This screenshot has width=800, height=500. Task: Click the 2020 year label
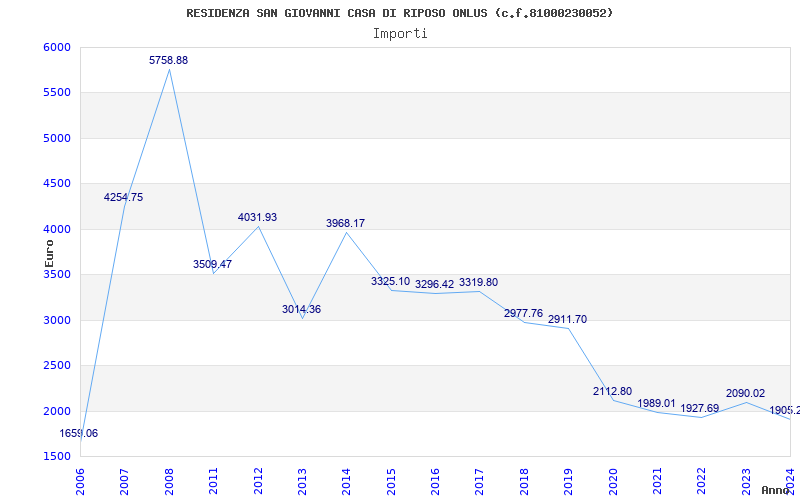point(613,482)
